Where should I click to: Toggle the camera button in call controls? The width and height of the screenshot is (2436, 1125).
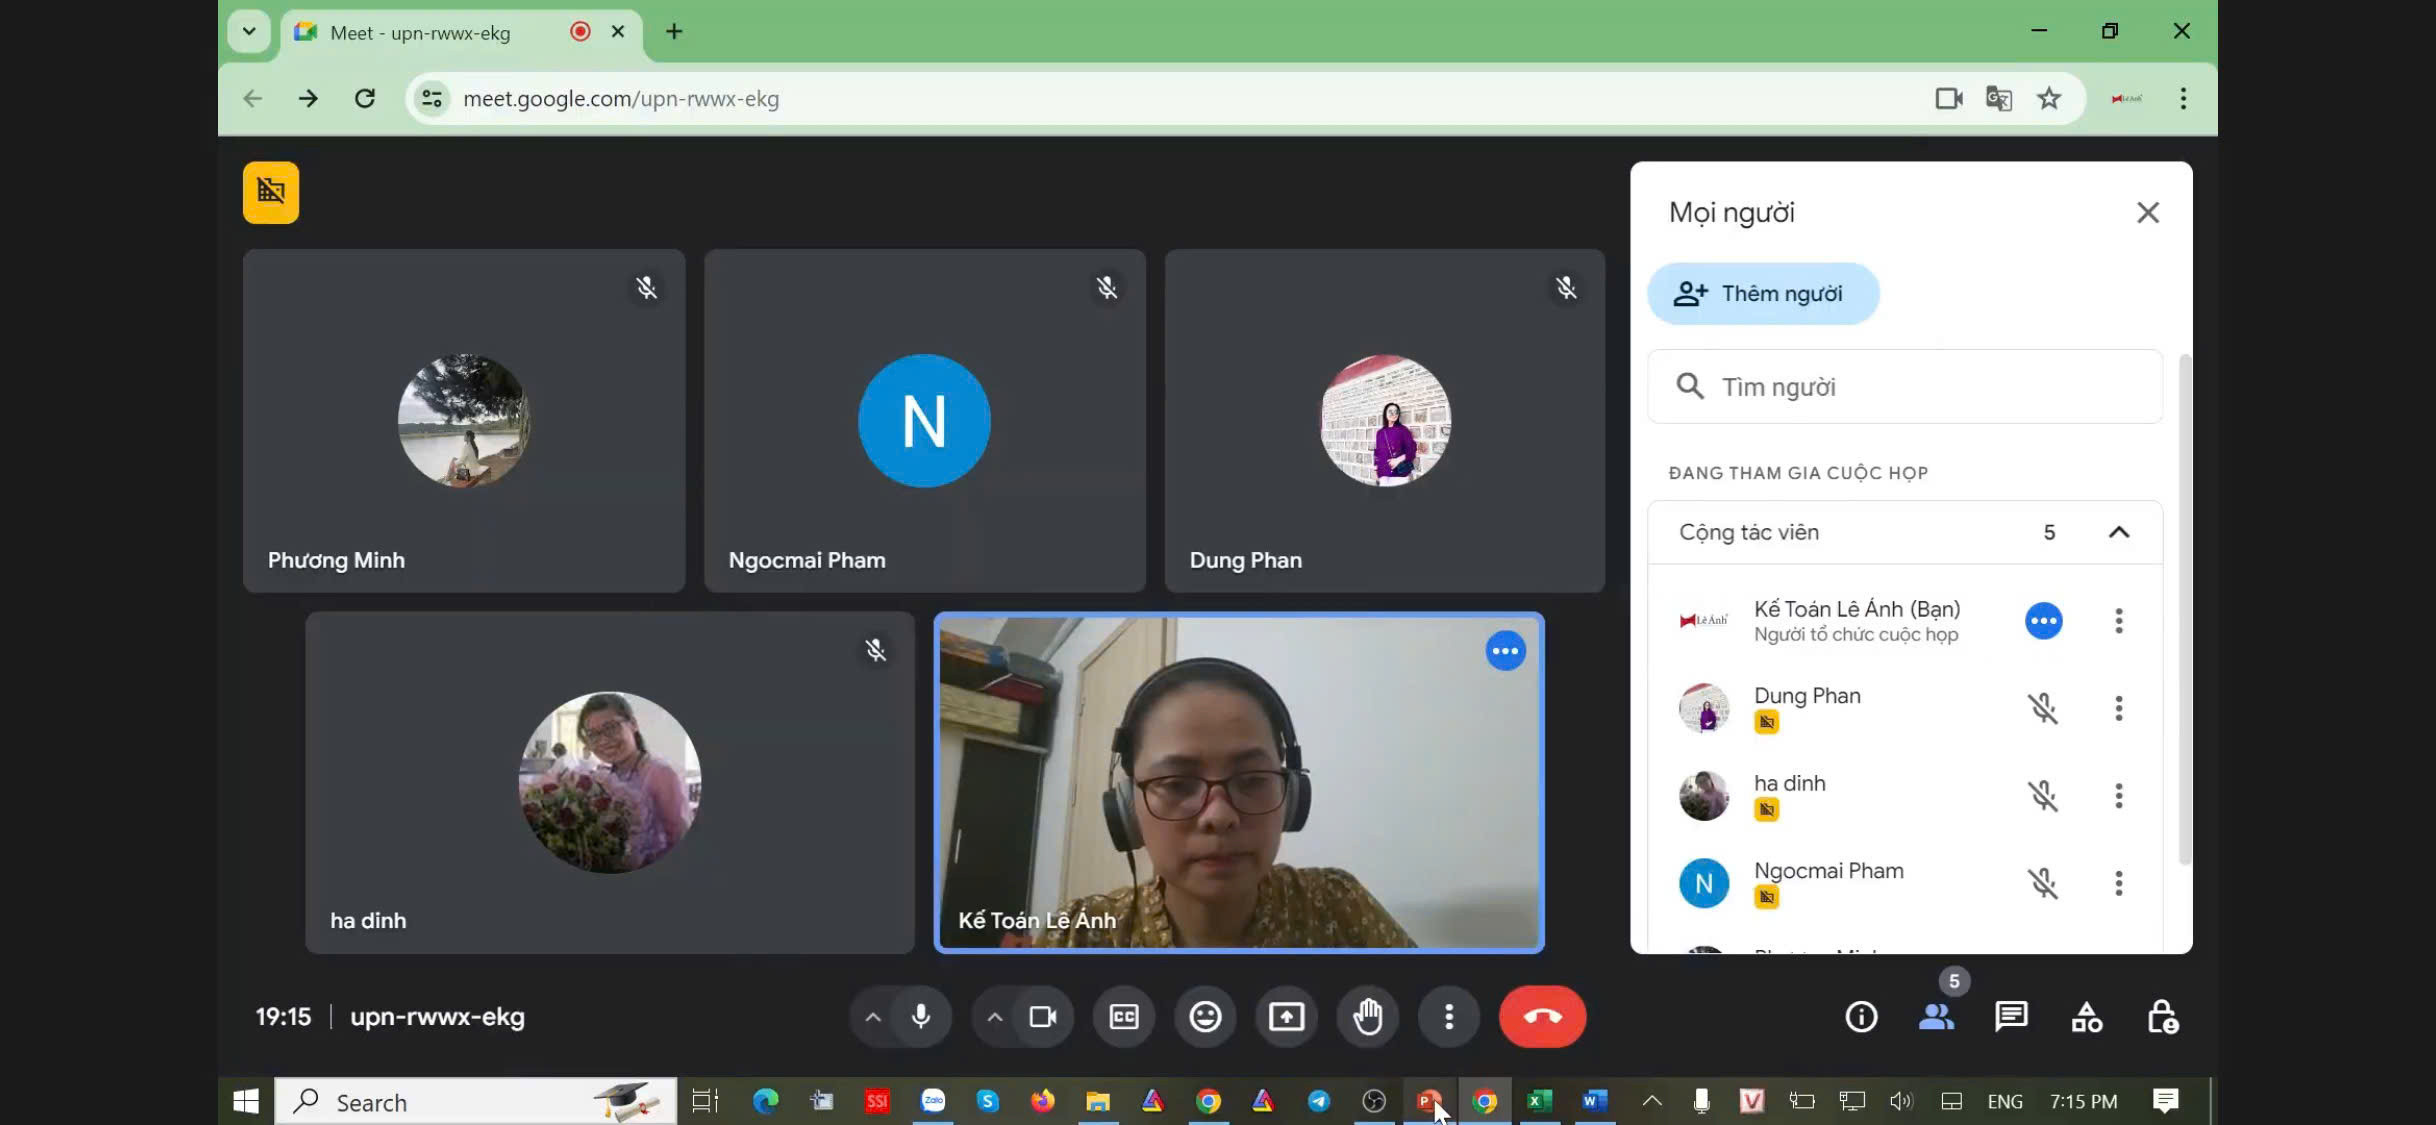coord(1043,1017)
